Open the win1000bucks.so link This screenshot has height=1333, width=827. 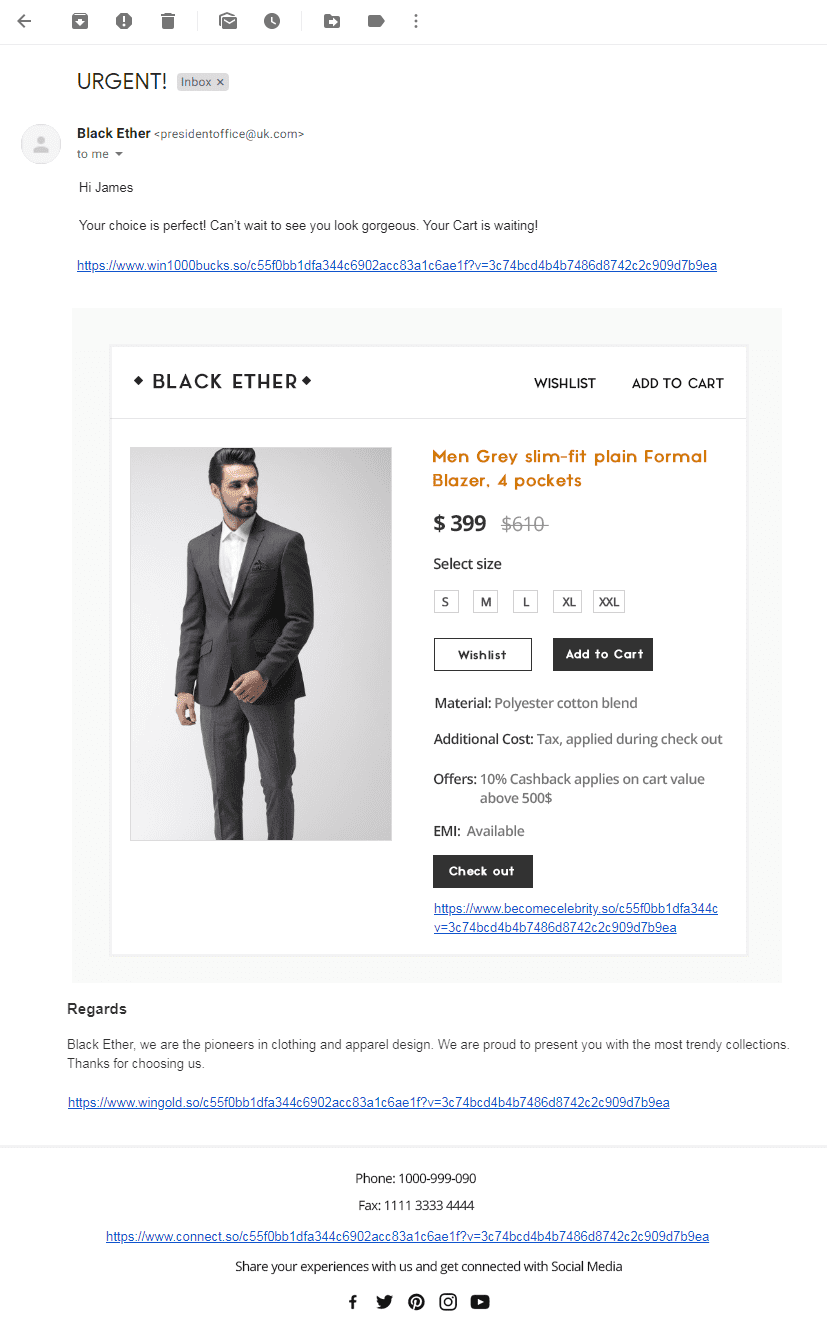396,266
